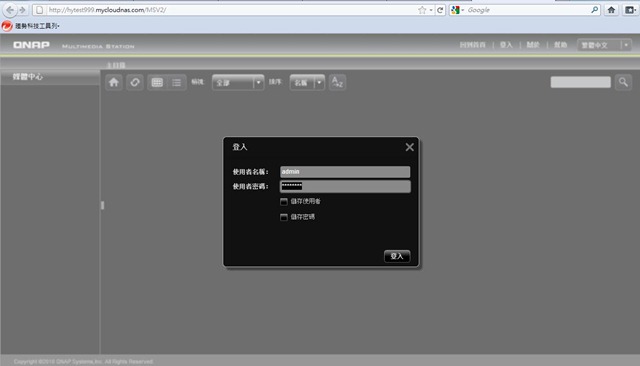Switch to list view
Viewport: 640px width, 366px height.
[177, 82]
